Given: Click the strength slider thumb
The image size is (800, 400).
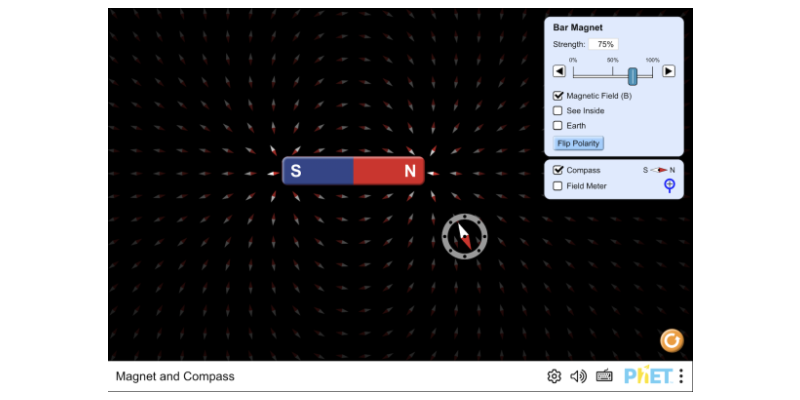Looking at the screenshot, I should 632,76.
